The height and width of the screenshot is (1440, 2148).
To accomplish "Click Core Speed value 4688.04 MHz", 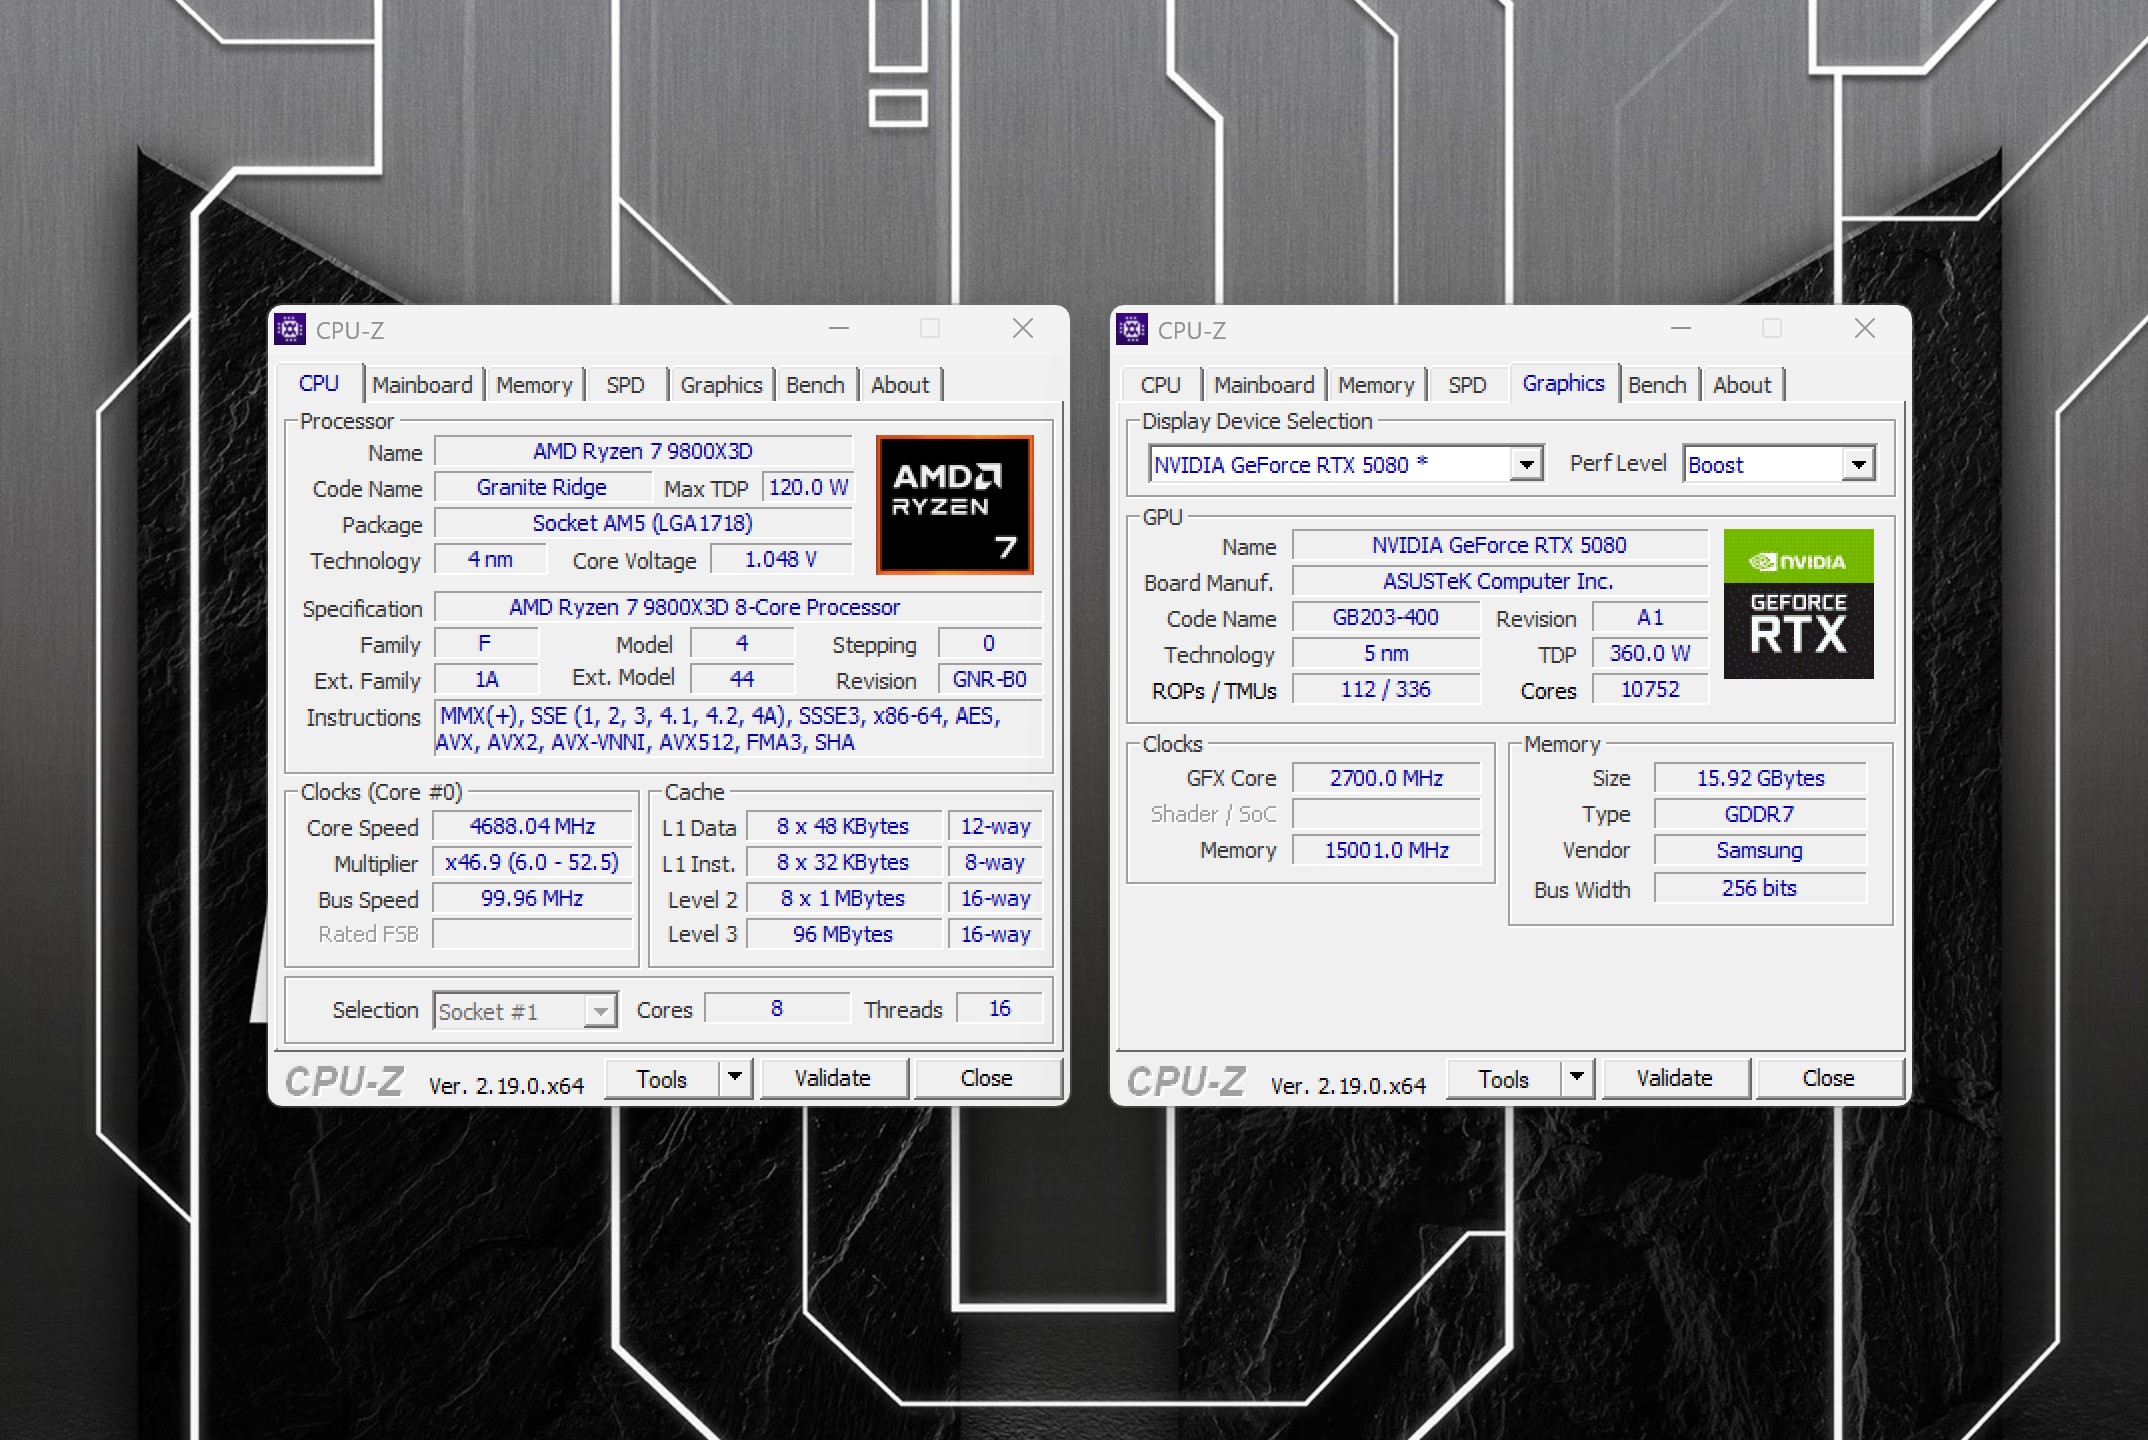I will click(532, 827).
